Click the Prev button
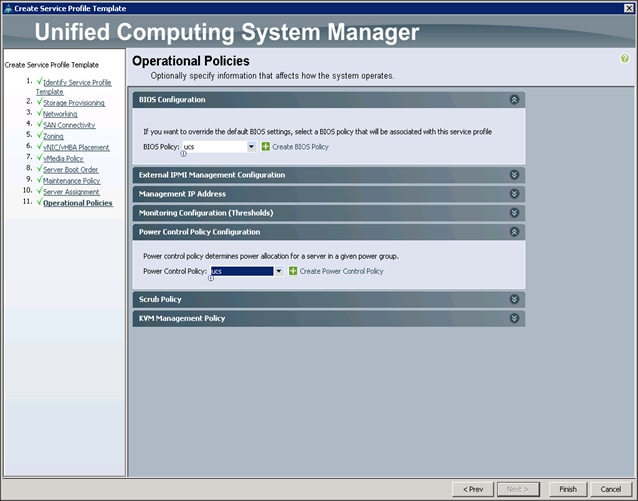 click(x=473, y=489)
